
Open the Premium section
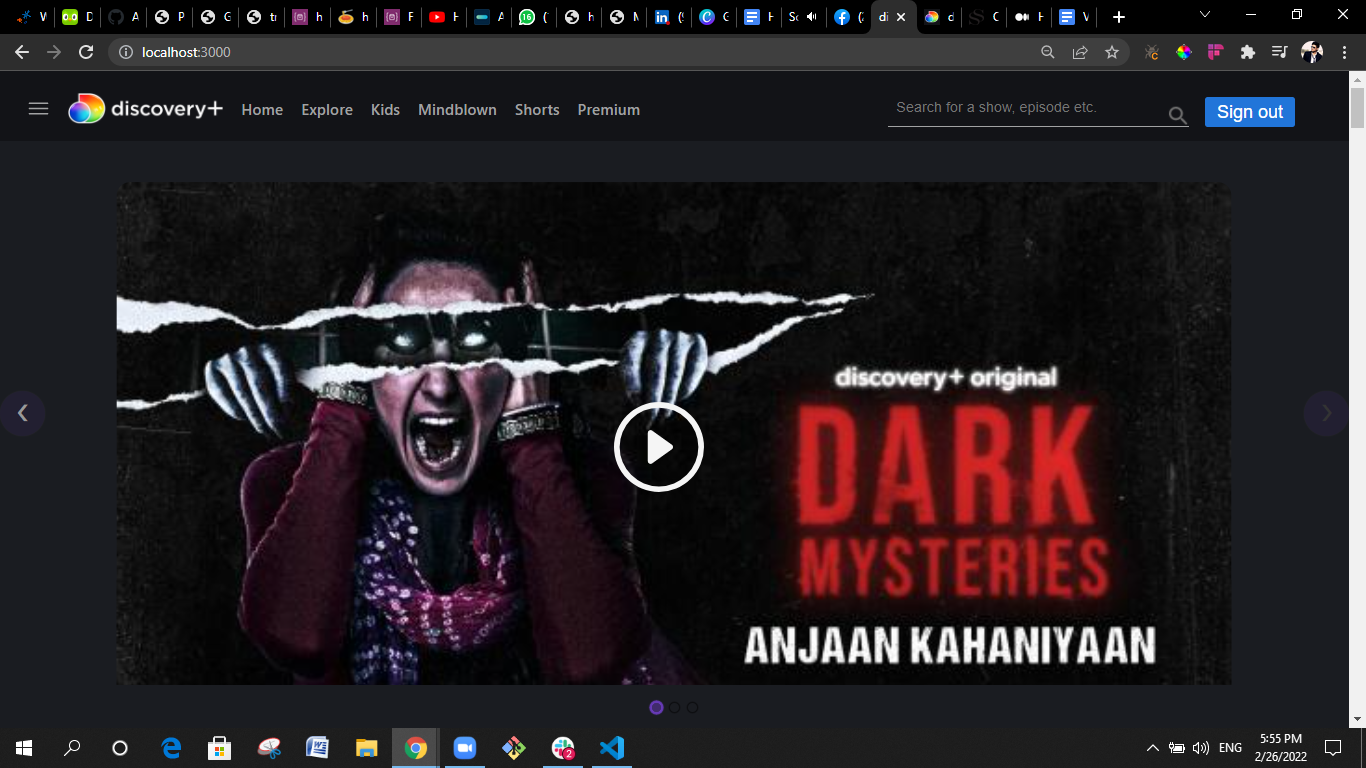[x=608, y=110]
